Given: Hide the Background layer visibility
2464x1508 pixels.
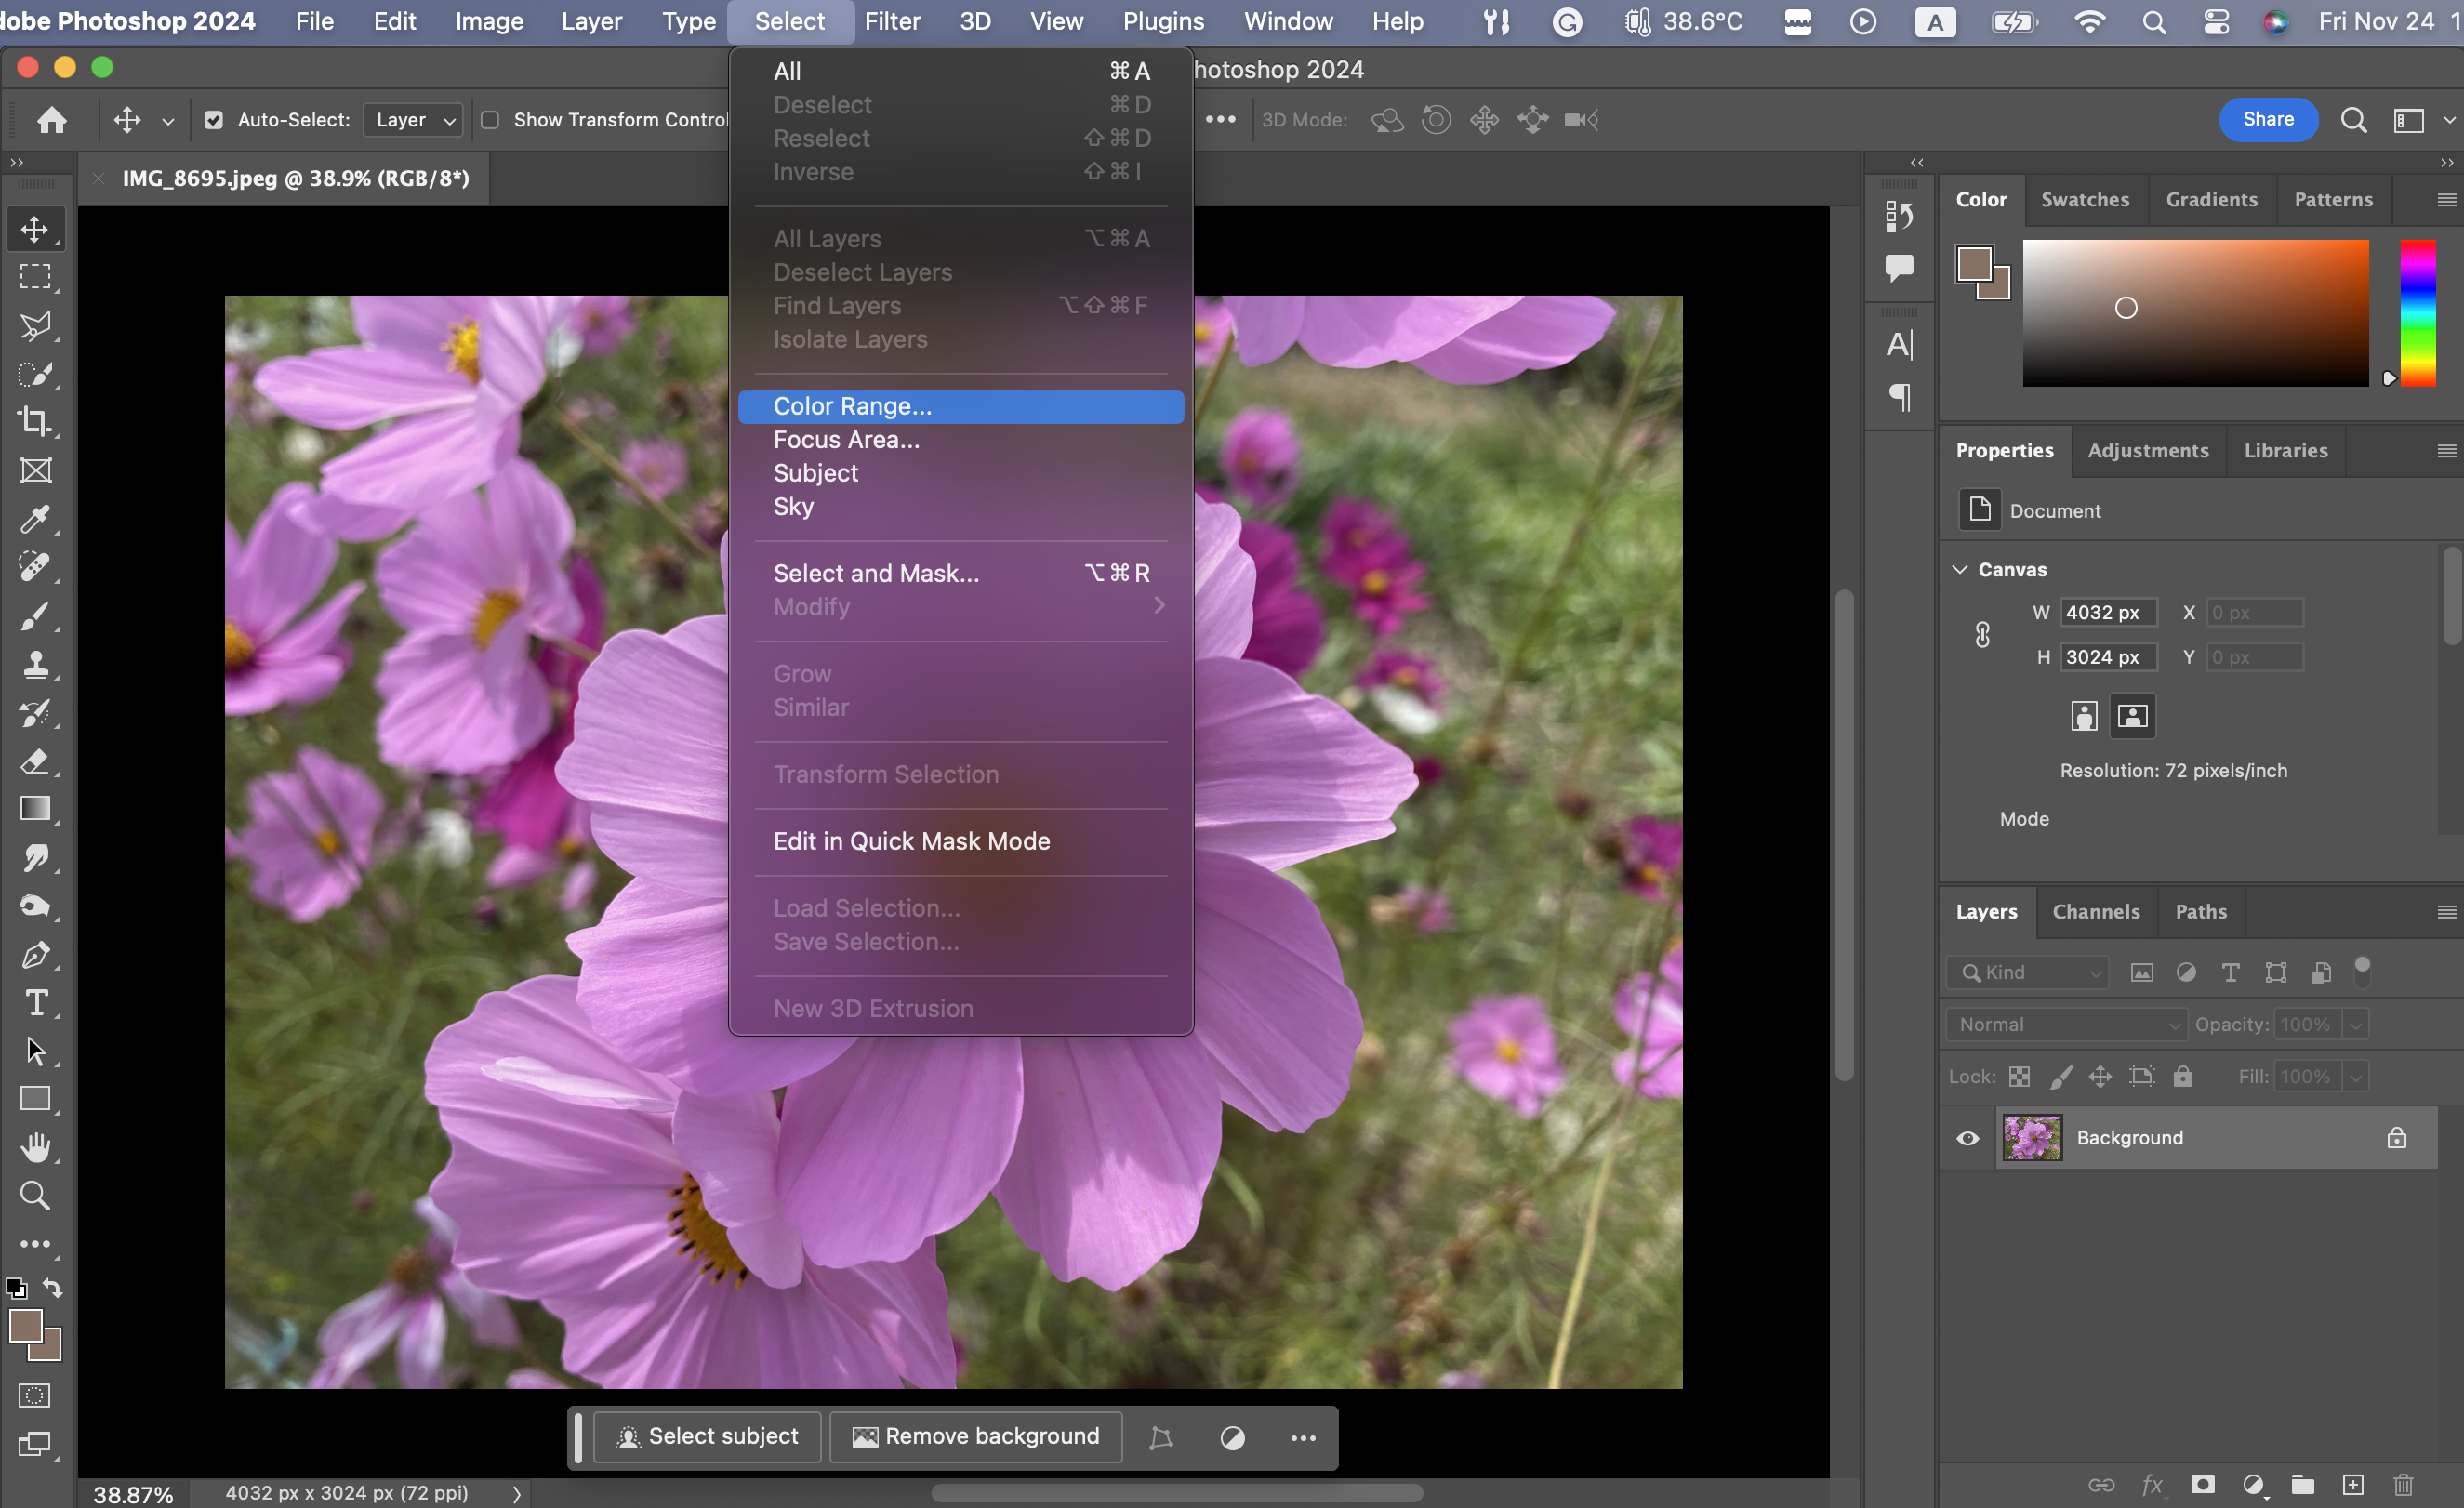Looking at the screenshot, I should tap(1967, 1138).
